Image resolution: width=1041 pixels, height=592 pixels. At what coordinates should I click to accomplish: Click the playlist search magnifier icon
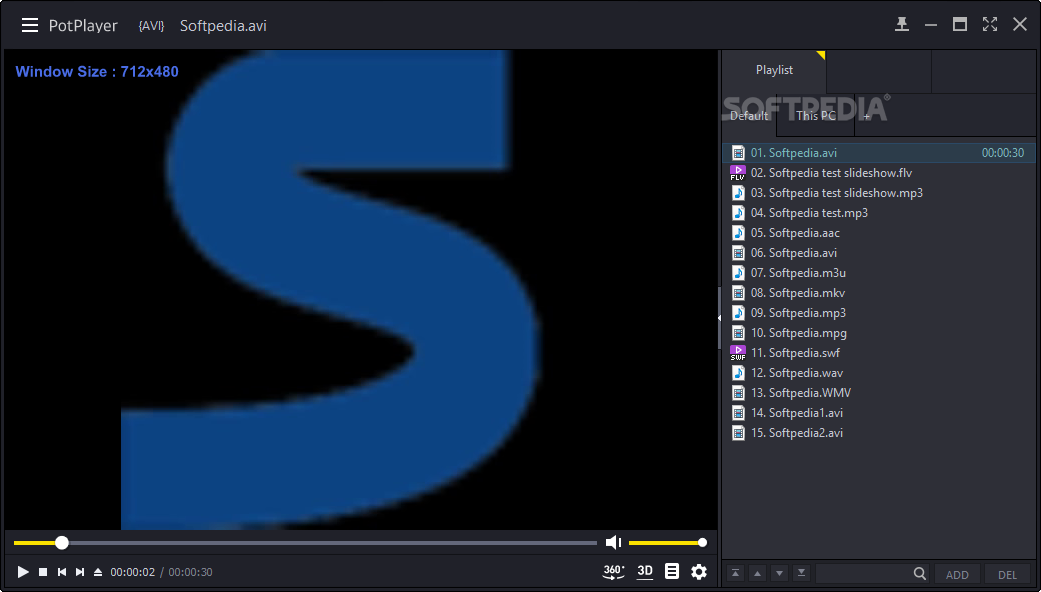coord(920,573)
